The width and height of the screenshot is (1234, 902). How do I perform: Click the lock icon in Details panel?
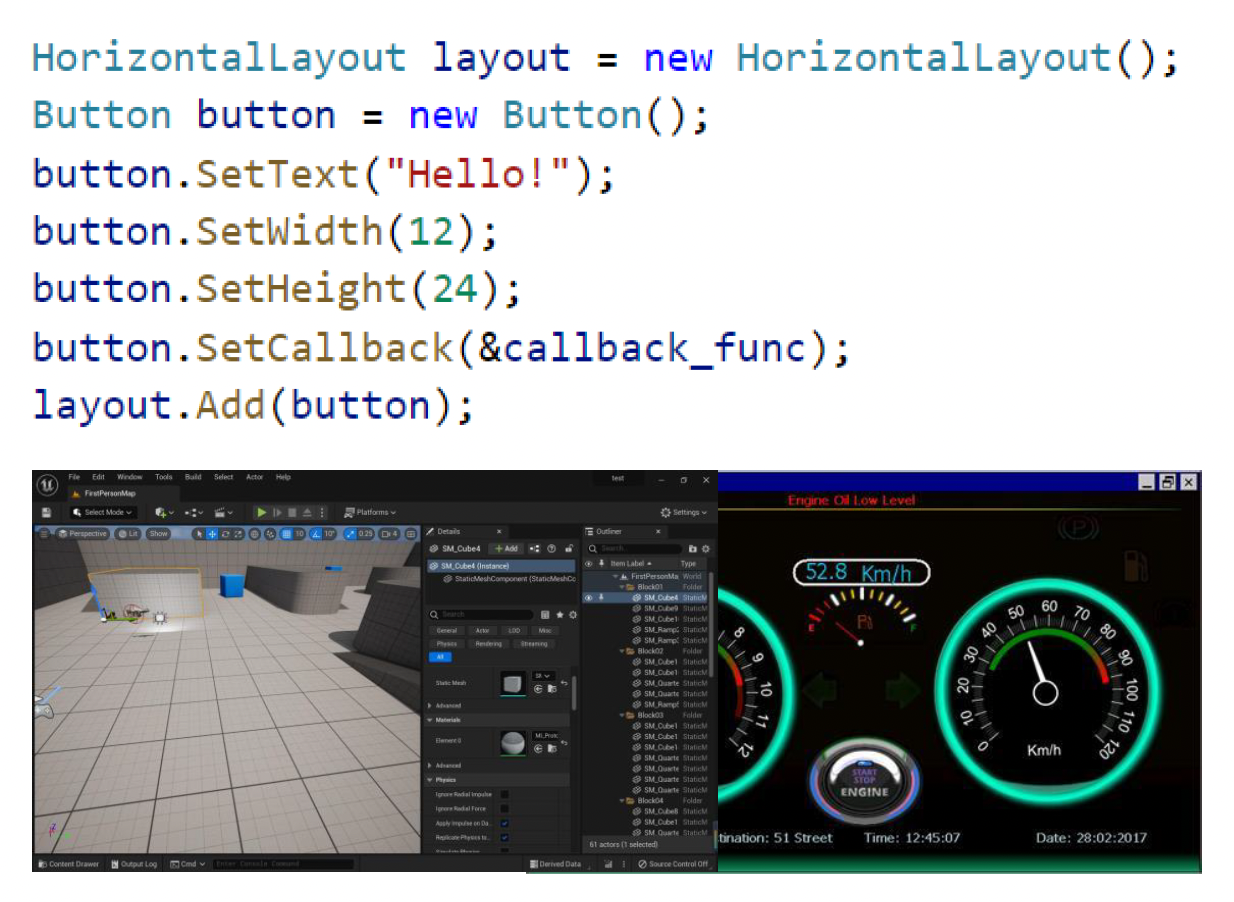569,549
